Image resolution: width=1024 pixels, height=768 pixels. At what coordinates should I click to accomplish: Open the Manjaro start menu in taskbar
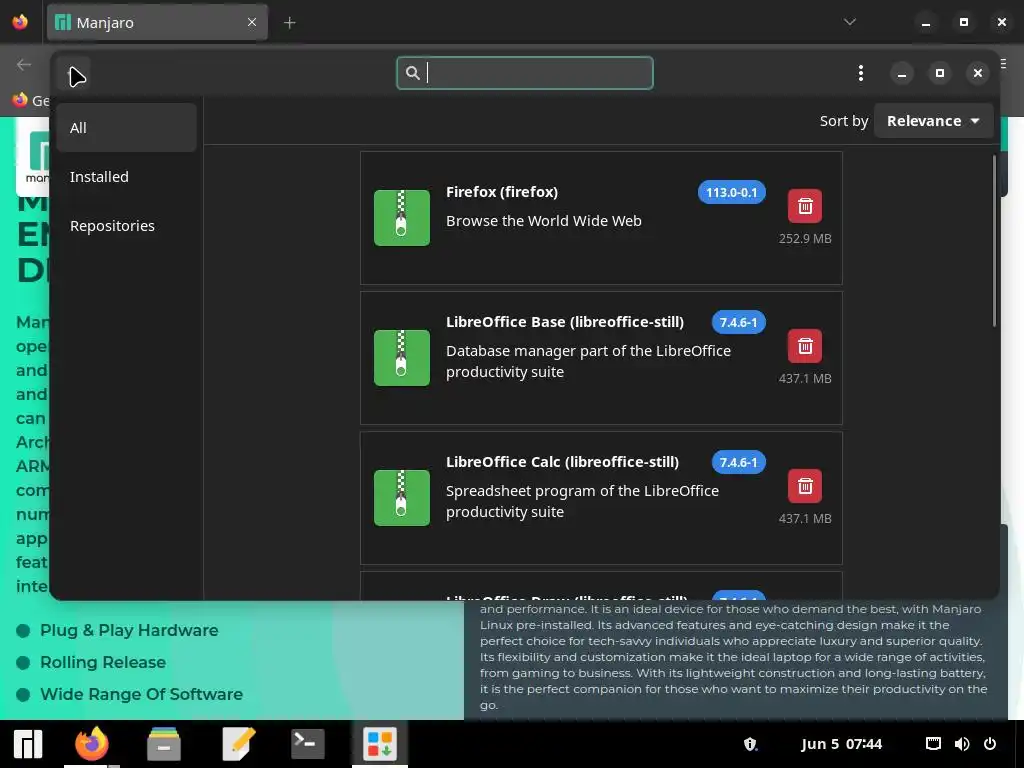pos(28,743)
